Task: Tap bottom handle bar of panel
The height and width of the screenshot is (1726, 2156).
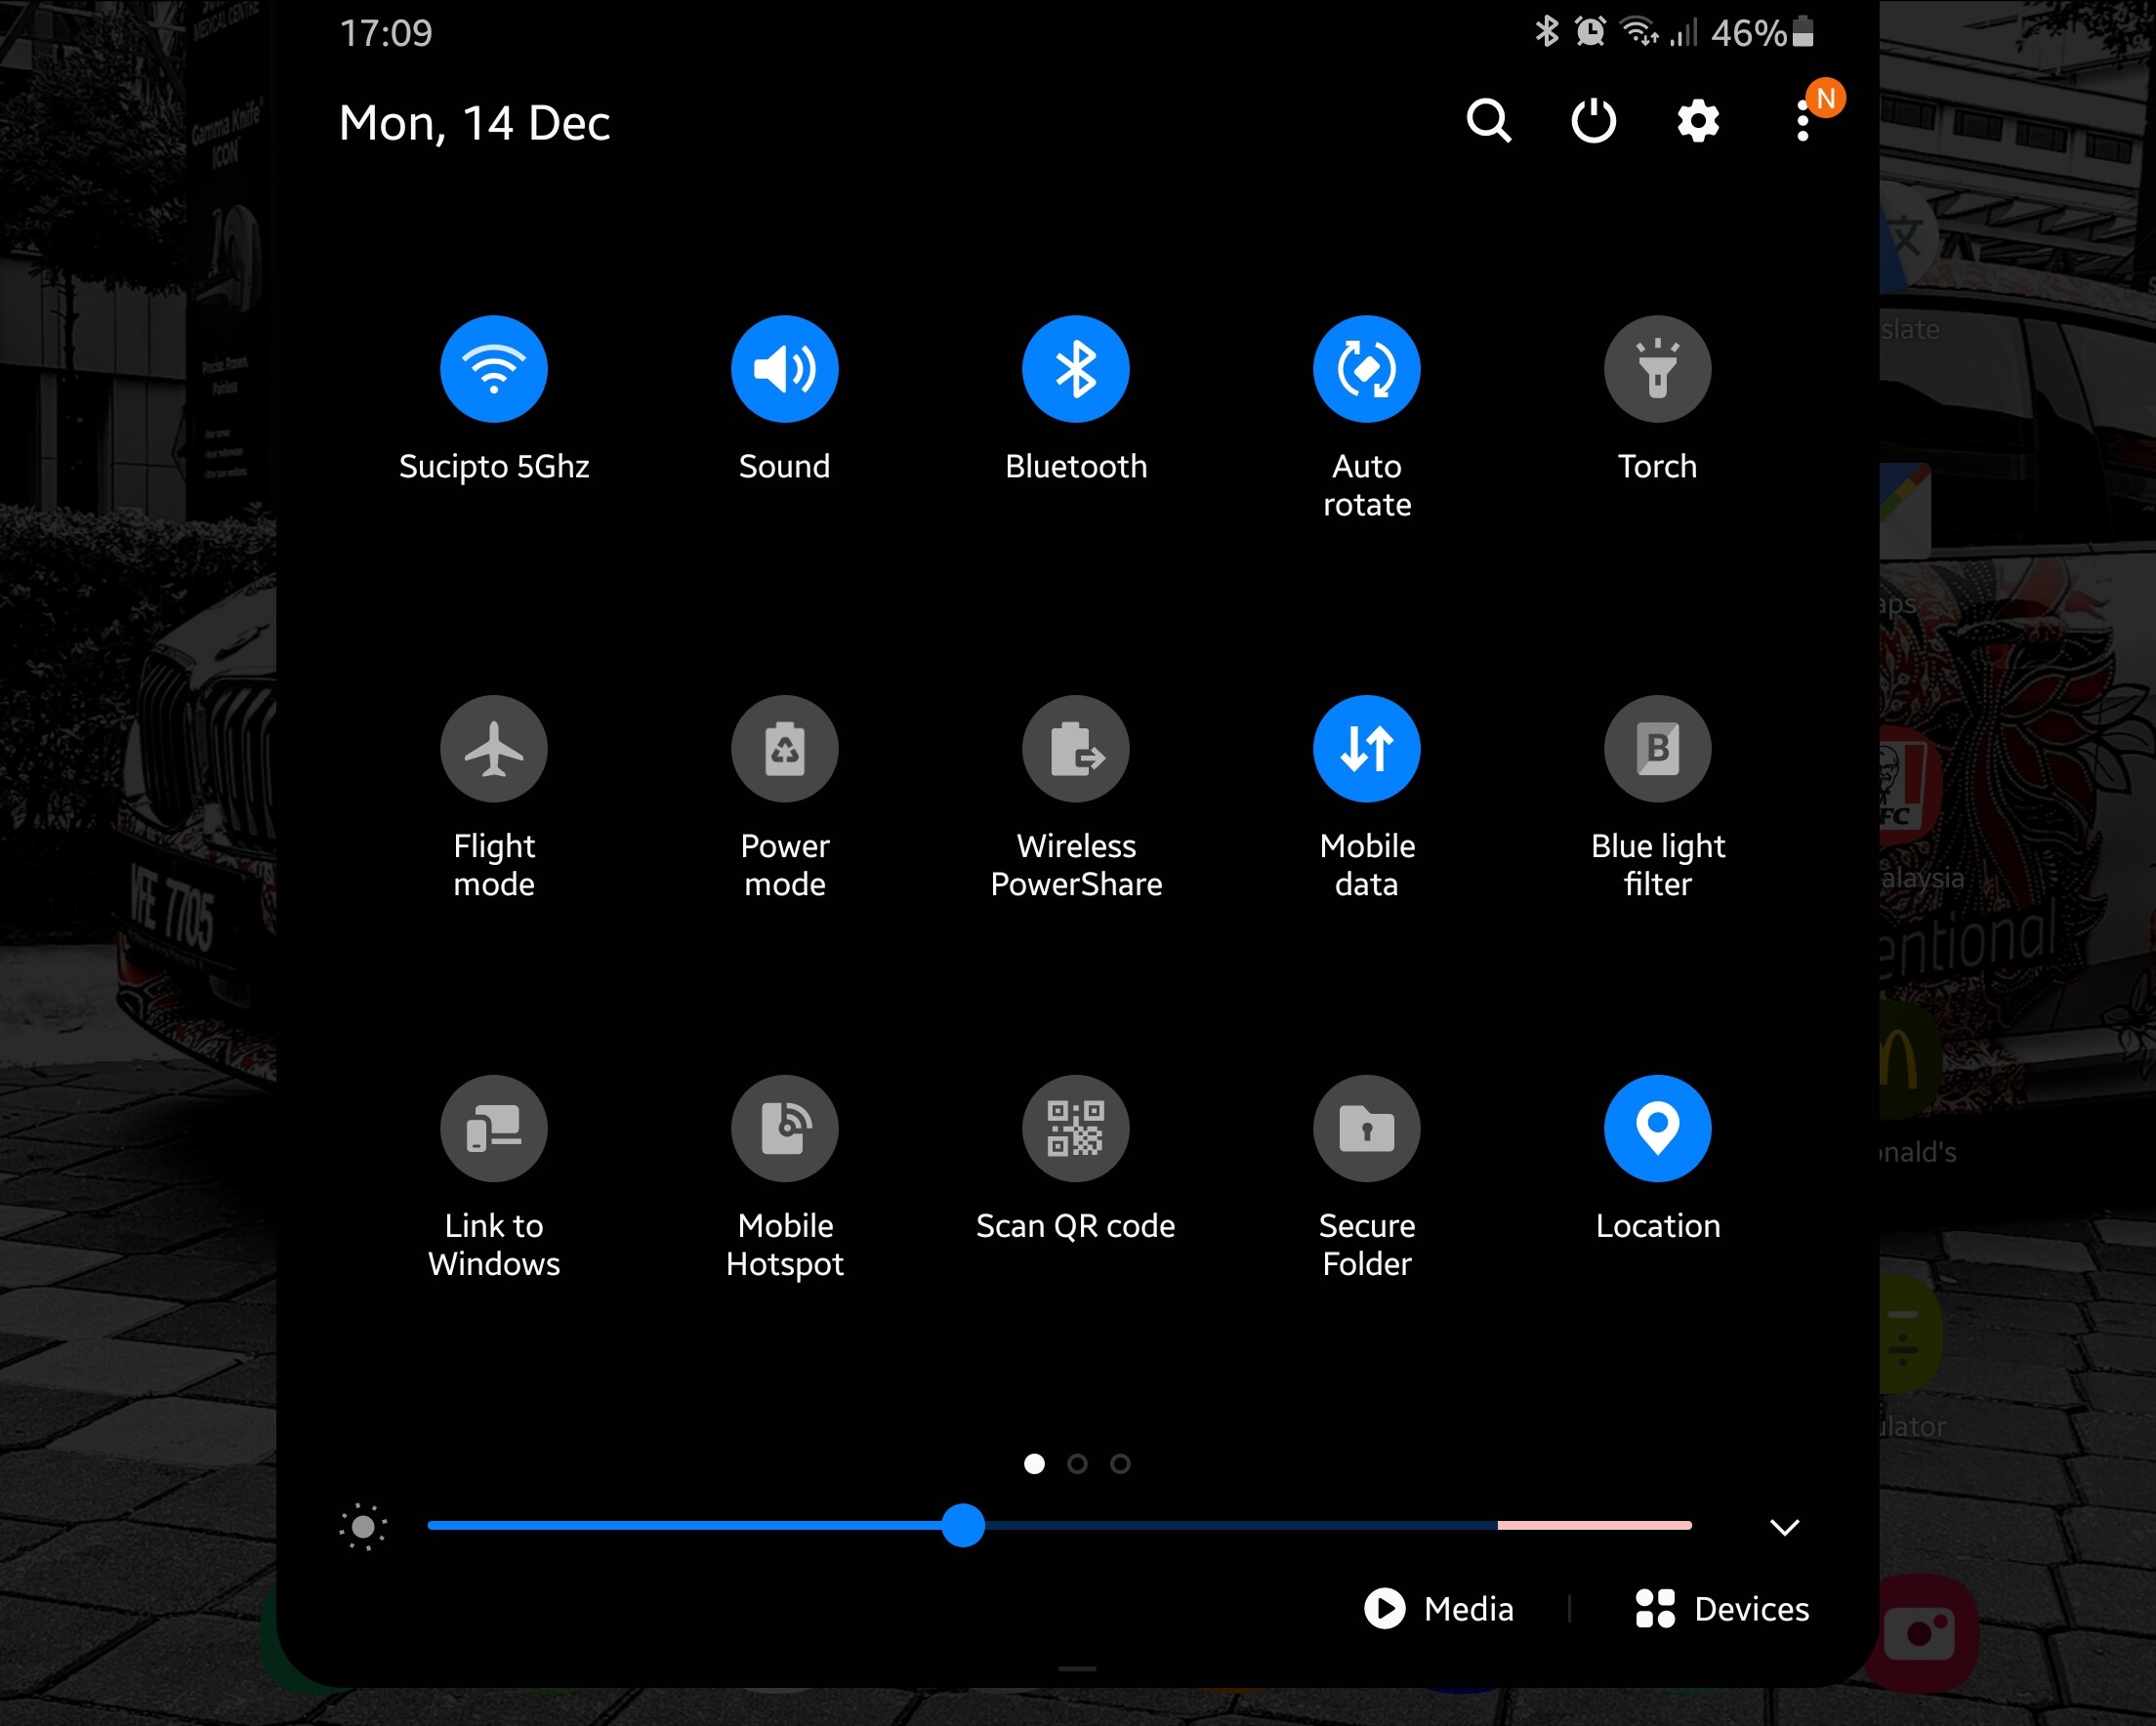Action: coord(1077,1668)
